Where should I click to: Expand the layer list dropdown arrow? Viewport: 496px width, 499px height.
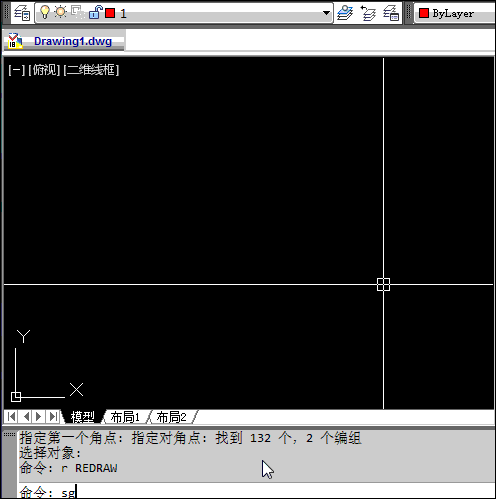click(x=326, y=13)
